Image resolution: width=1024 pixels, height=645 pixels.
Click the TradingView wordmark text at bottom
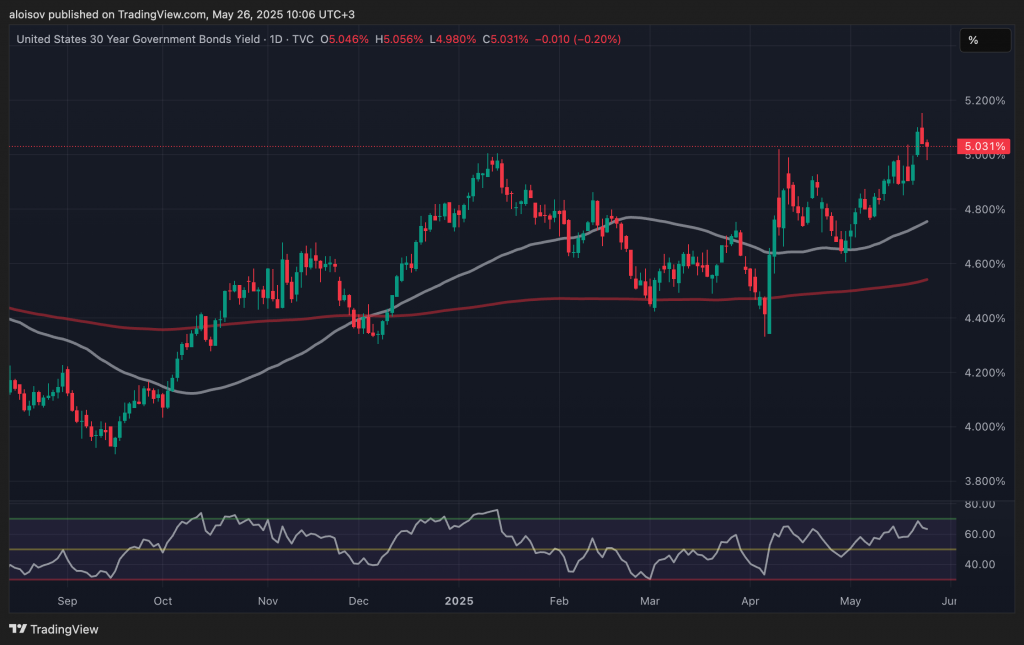(x=64, y=629)
